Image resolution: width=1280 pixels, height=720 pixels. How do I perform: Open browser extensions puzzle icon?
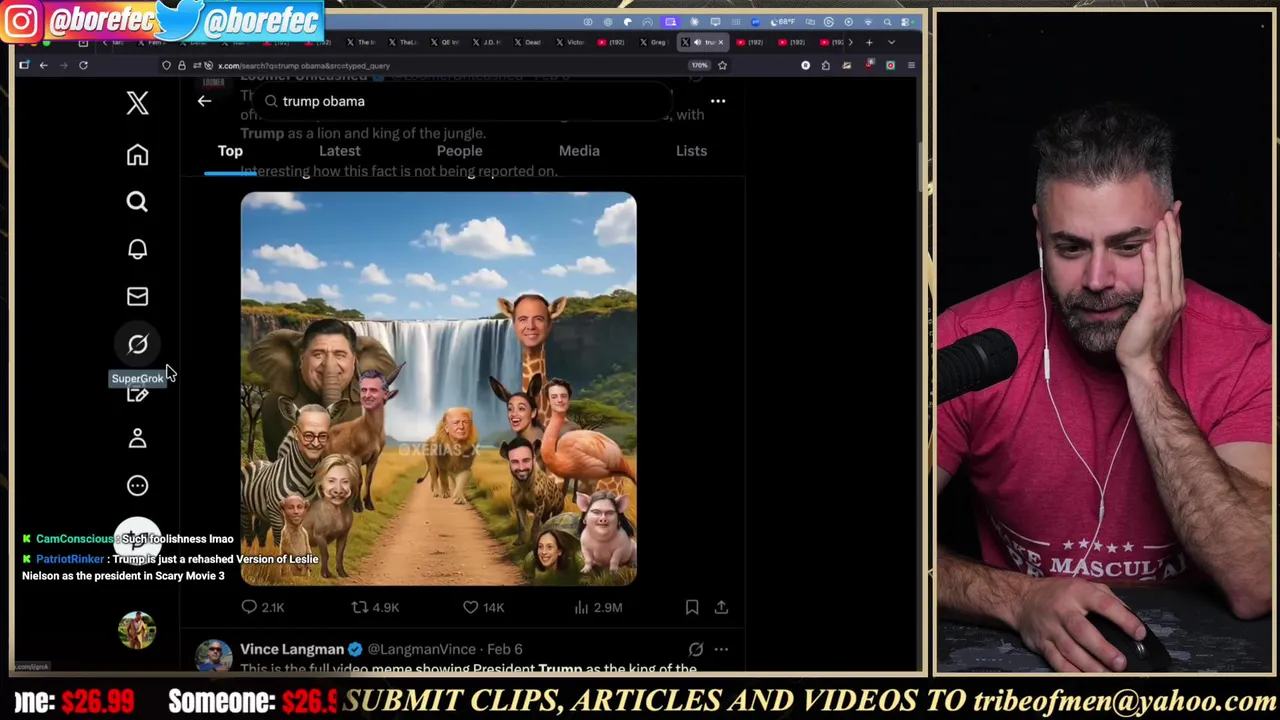tap(825, 65)
